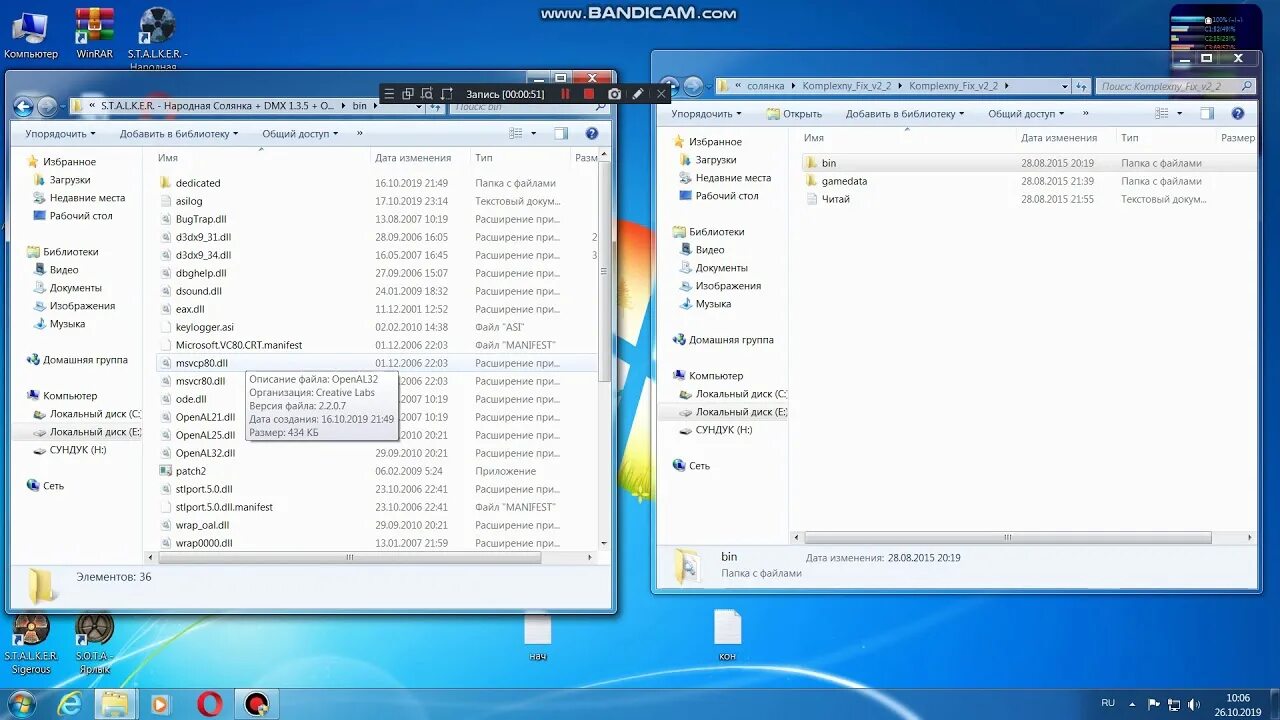Select Локальный диск (C:) in bin window sidebar

[95, 414]
